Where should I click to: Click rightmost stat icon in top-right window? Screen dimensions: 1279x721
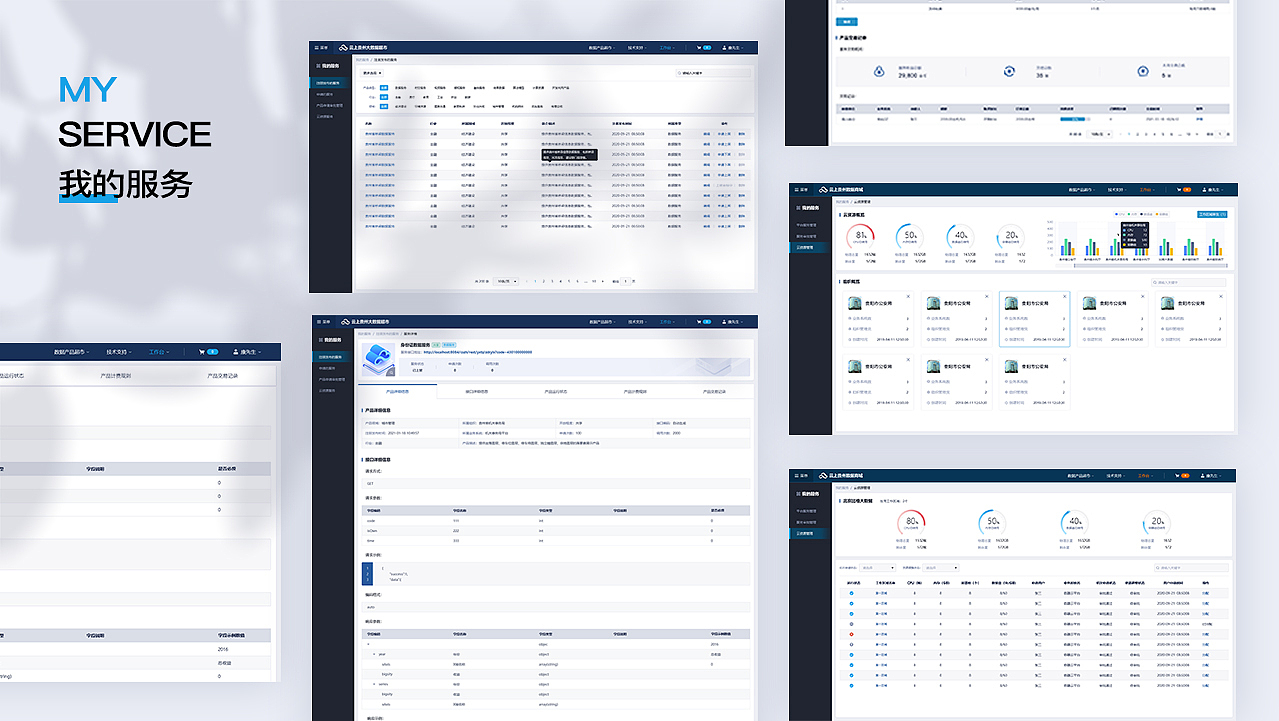coord(1142,71)
